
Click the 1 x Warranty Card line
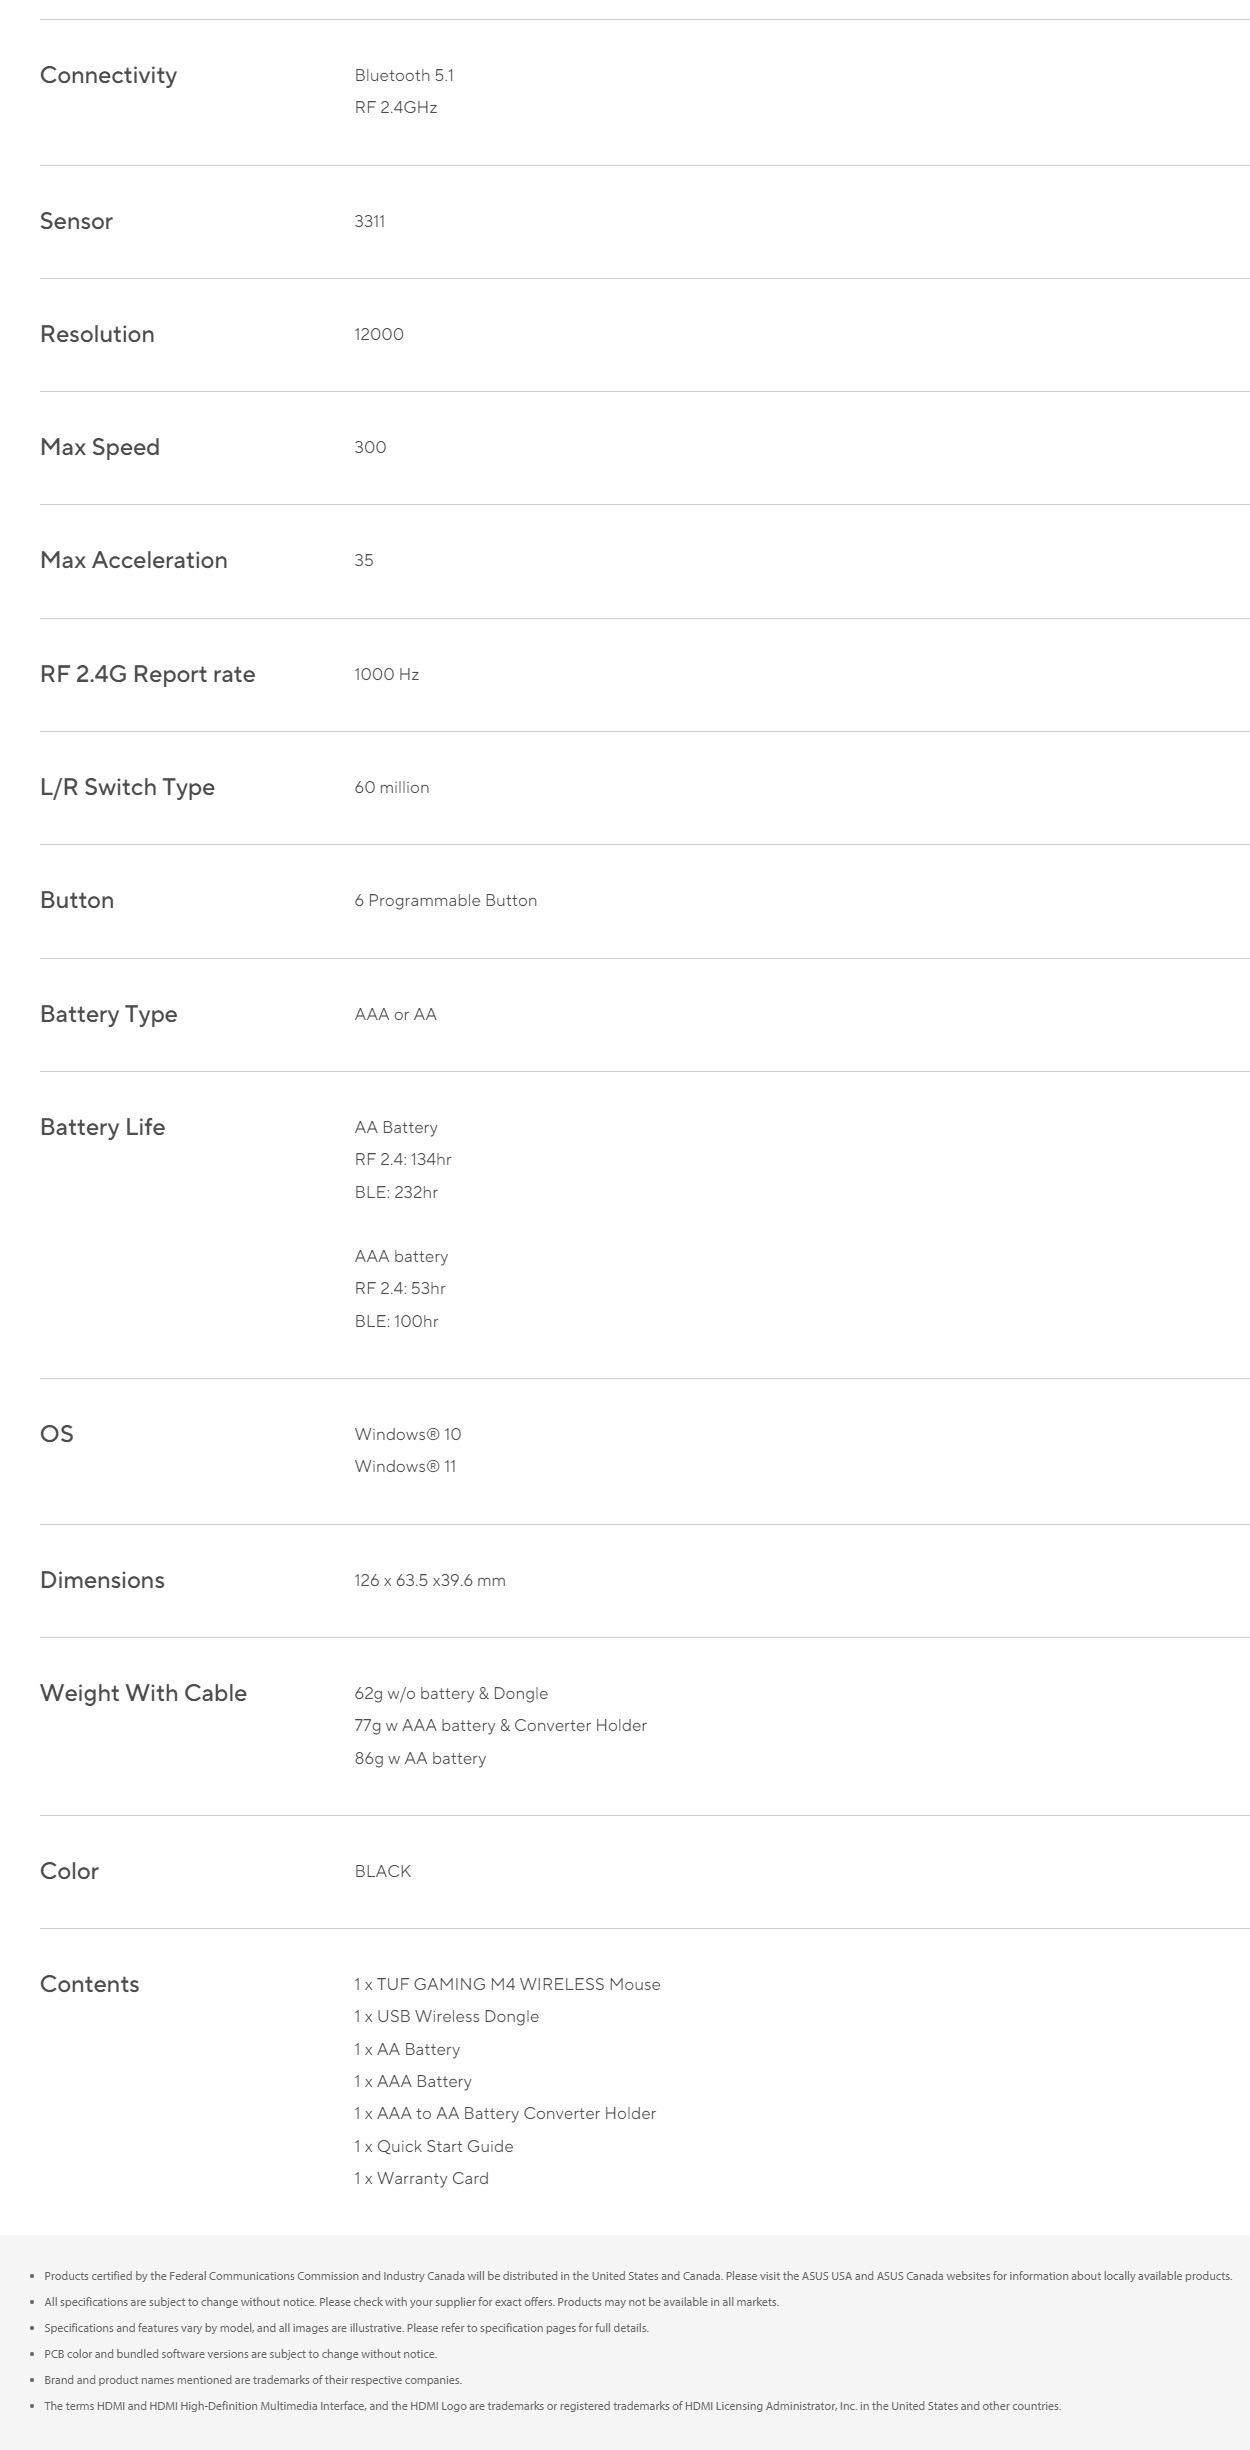421,2178
